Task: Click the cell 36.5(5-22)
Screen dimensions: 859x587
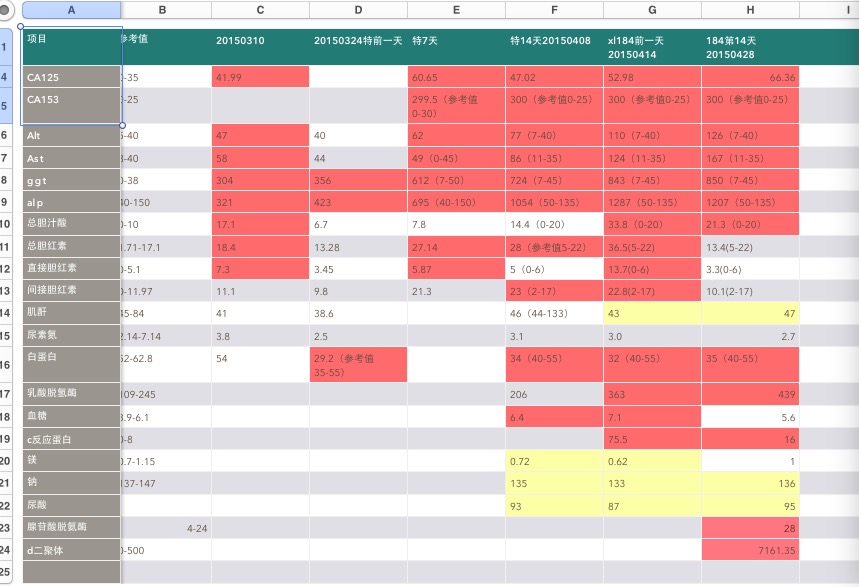Action: point(652,247)
